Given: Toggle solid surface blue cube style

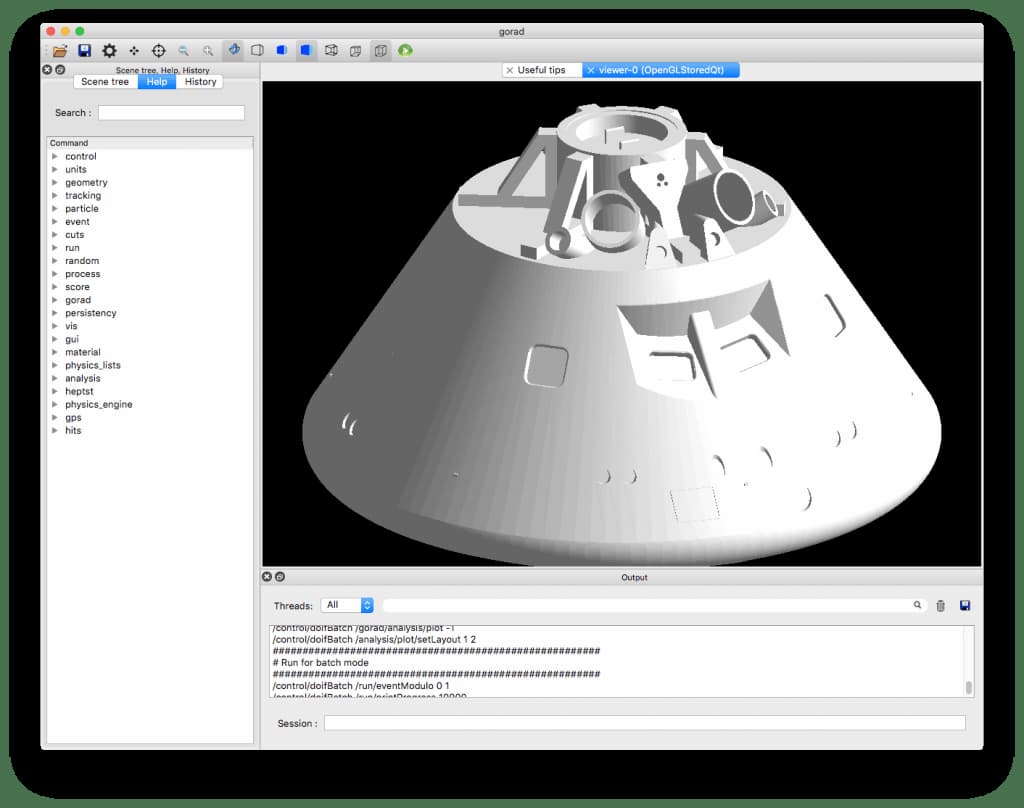Looking at the screenshot, I should [306, 50].
